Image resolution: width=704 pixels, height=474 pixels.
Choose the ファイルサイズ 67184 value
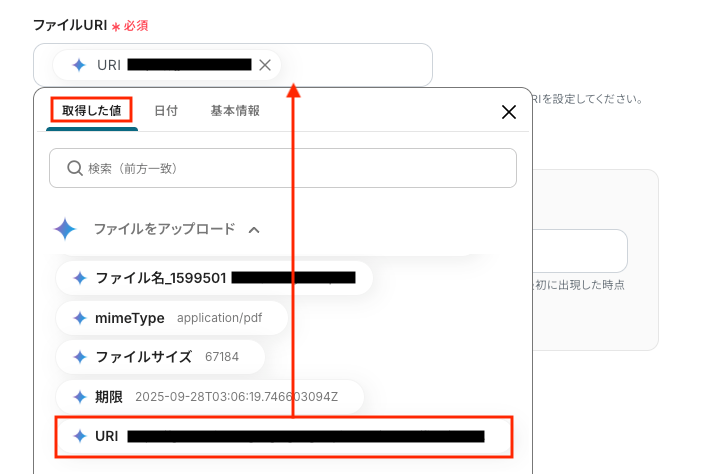coord(160,357)
